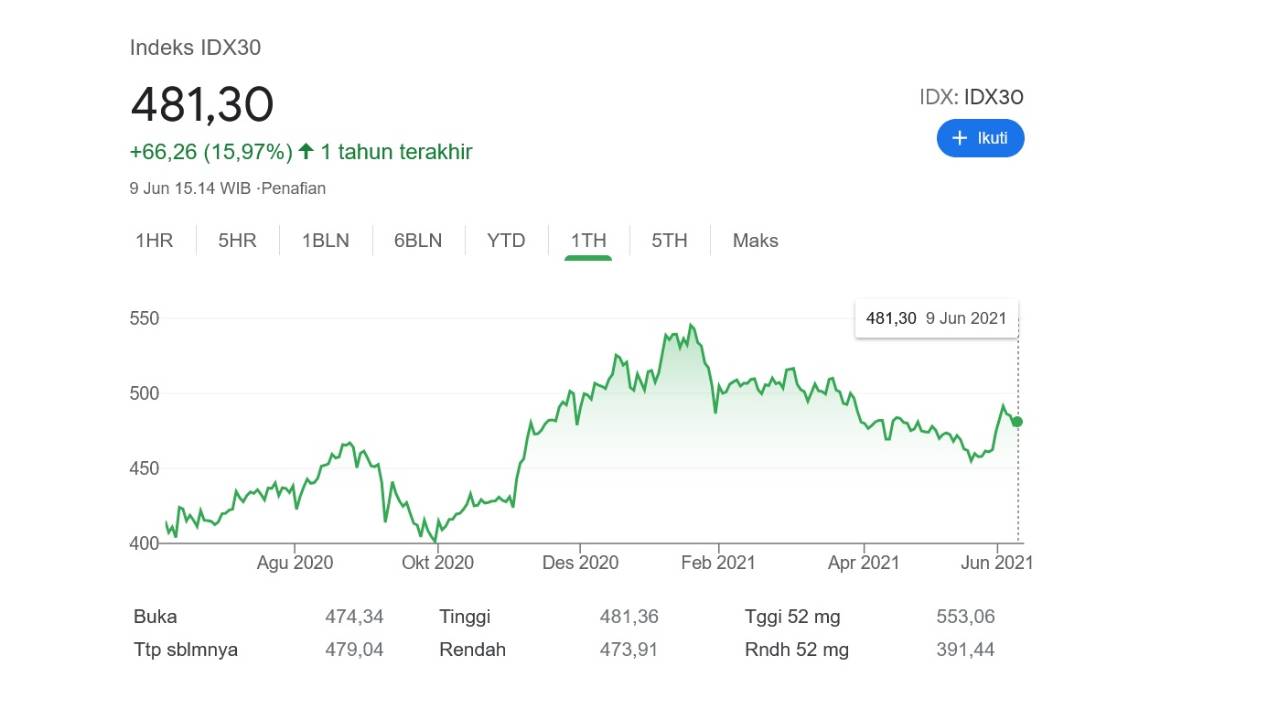Click the plus icon inside Ikuti button
The image size is (1280, 720).
click(x=960, y=138)
